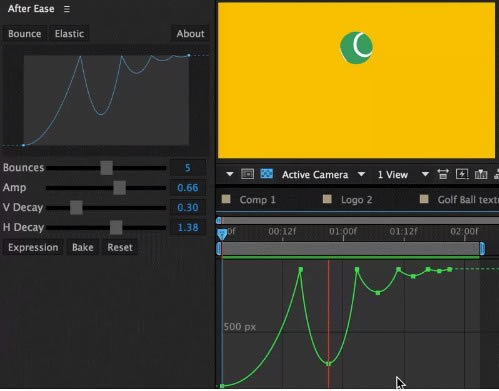
Task: Click the Expression button
Action: click(33, 248)
